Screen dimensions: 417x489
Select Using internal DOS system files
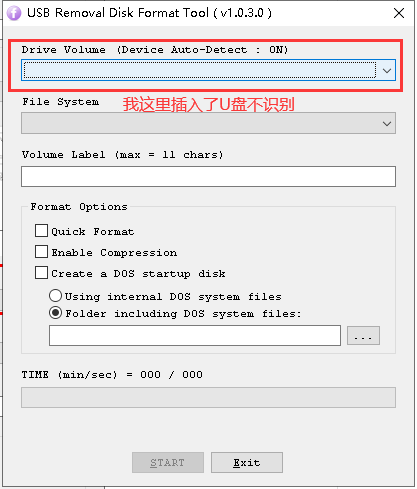tap(55, 296)
